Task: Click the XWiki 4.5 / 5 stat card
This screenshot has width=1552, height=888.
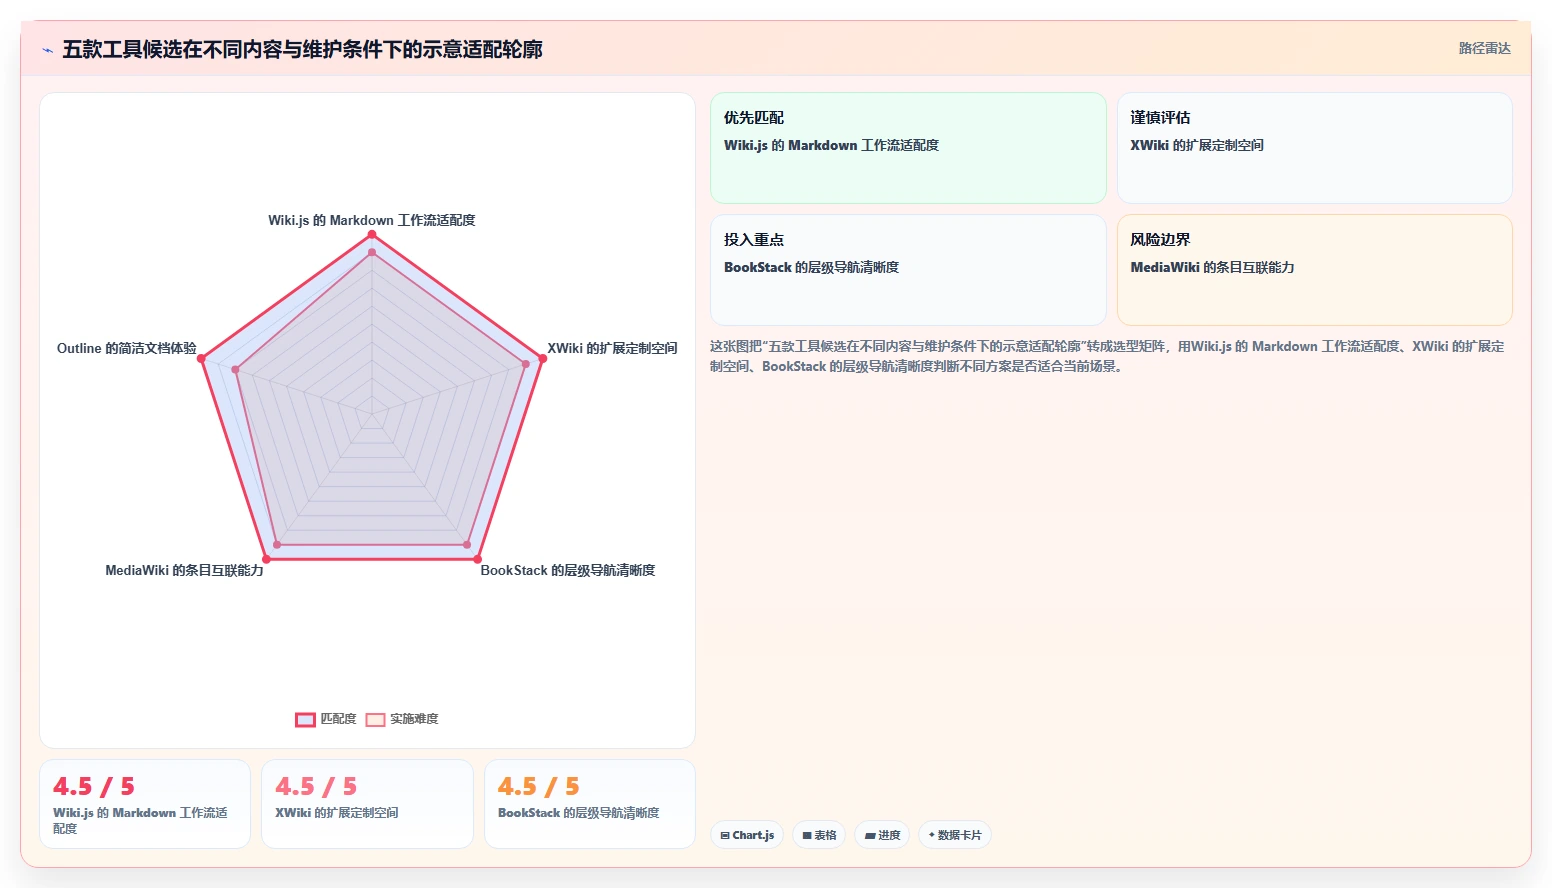Action: coord(367,804)
